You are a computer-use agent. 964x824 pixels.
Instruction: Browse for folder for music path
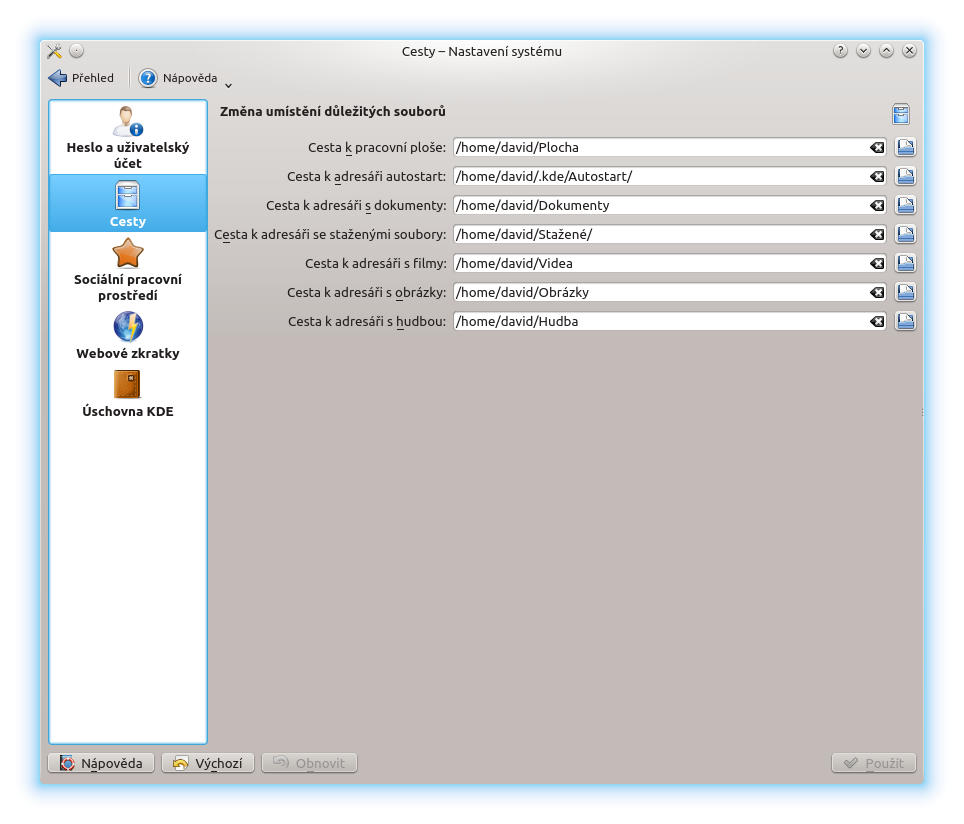point(905,320)
